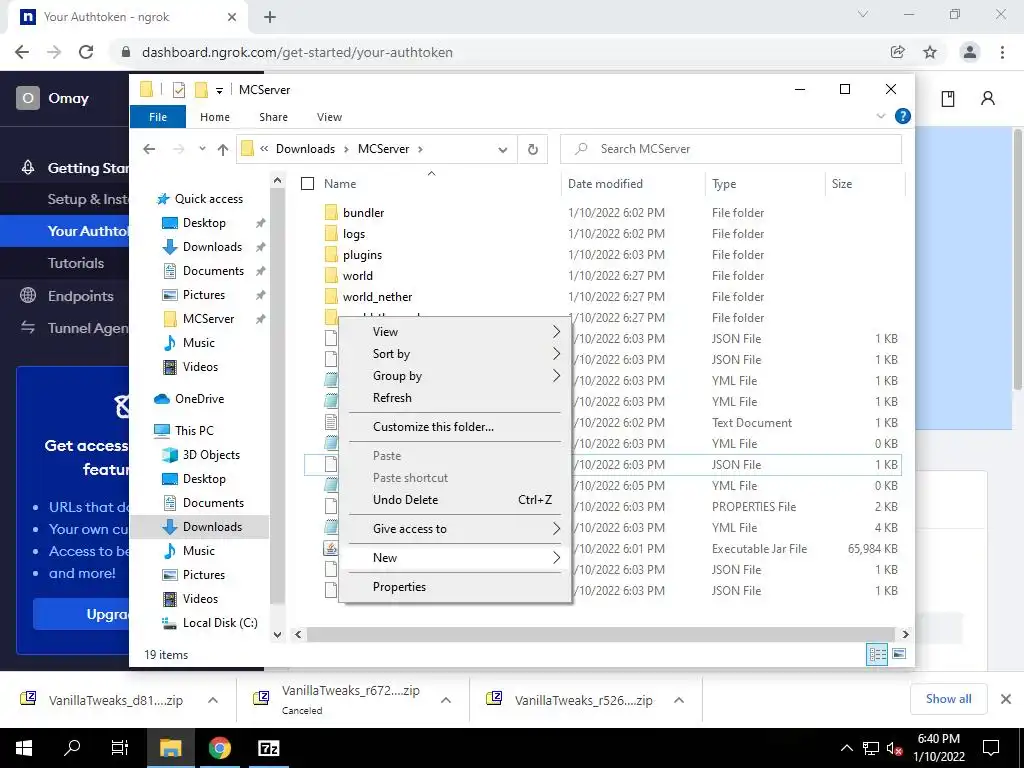1024x768 pixels.
Task: Open the plugins folder
Action: [x=362, y=255]
